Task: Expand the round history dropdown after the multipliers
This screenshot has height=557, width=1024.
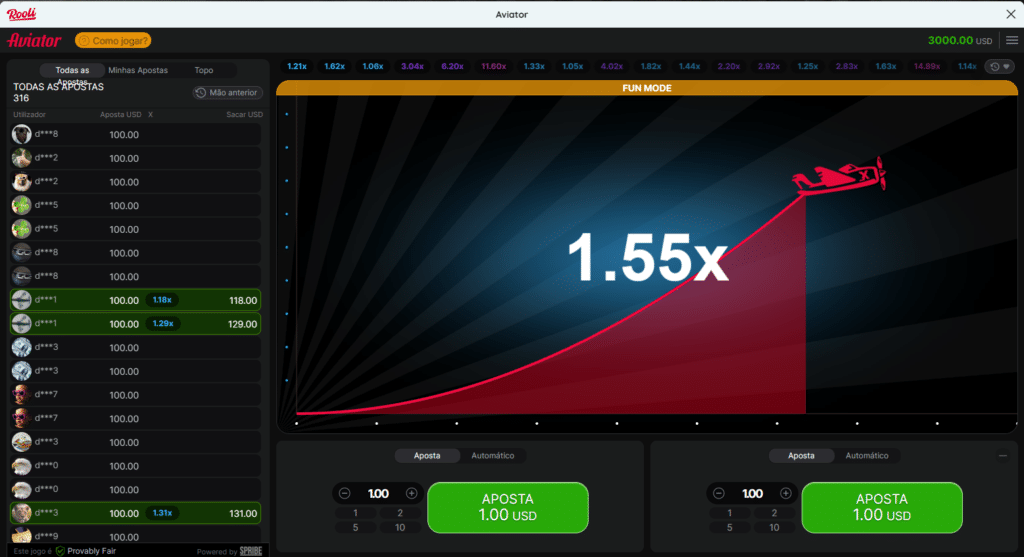Action: (x=1000, y=67)
